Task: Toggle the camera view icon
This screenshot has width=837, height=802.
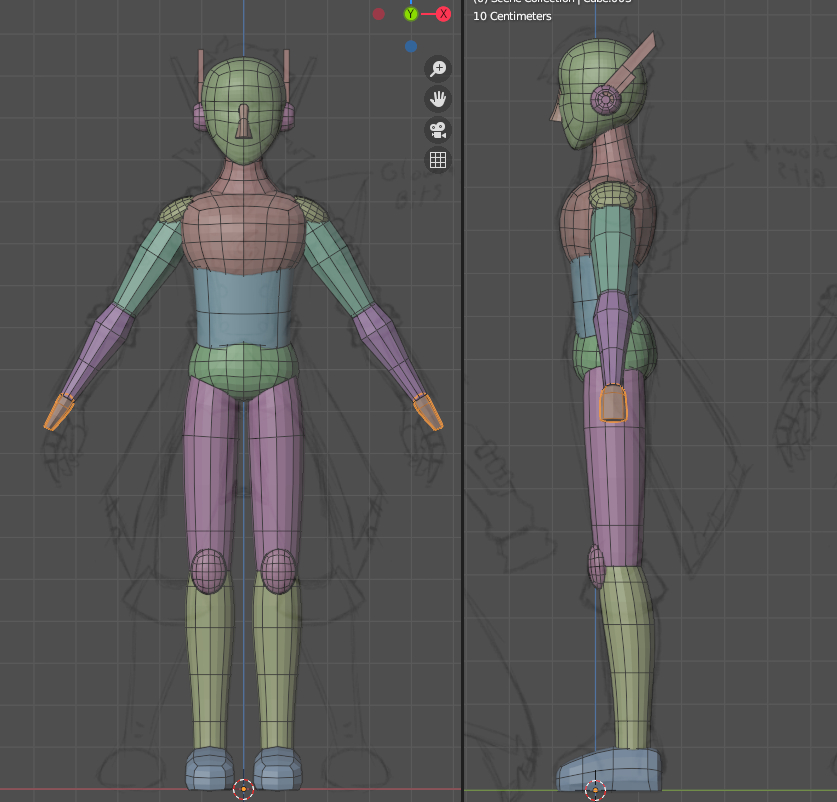Action: [x=438, y=130]
